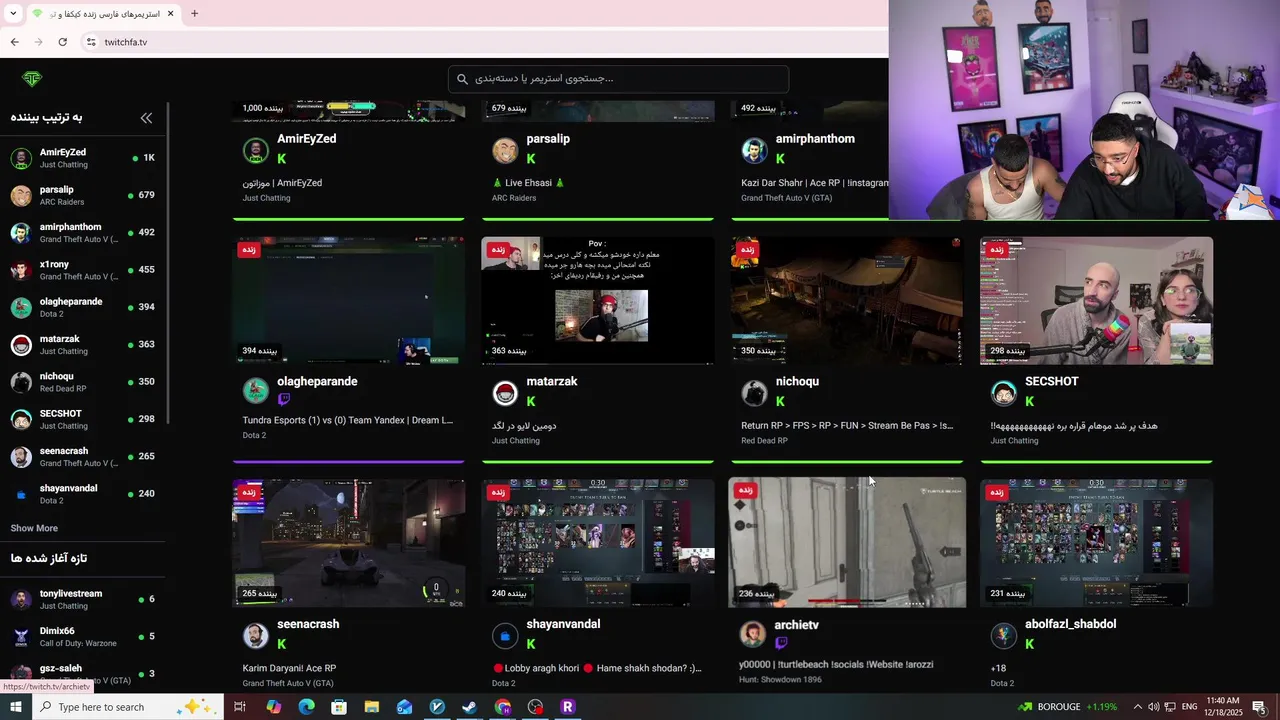
Task: Open File Explorer from taskbar
Action: click(371, 707)
